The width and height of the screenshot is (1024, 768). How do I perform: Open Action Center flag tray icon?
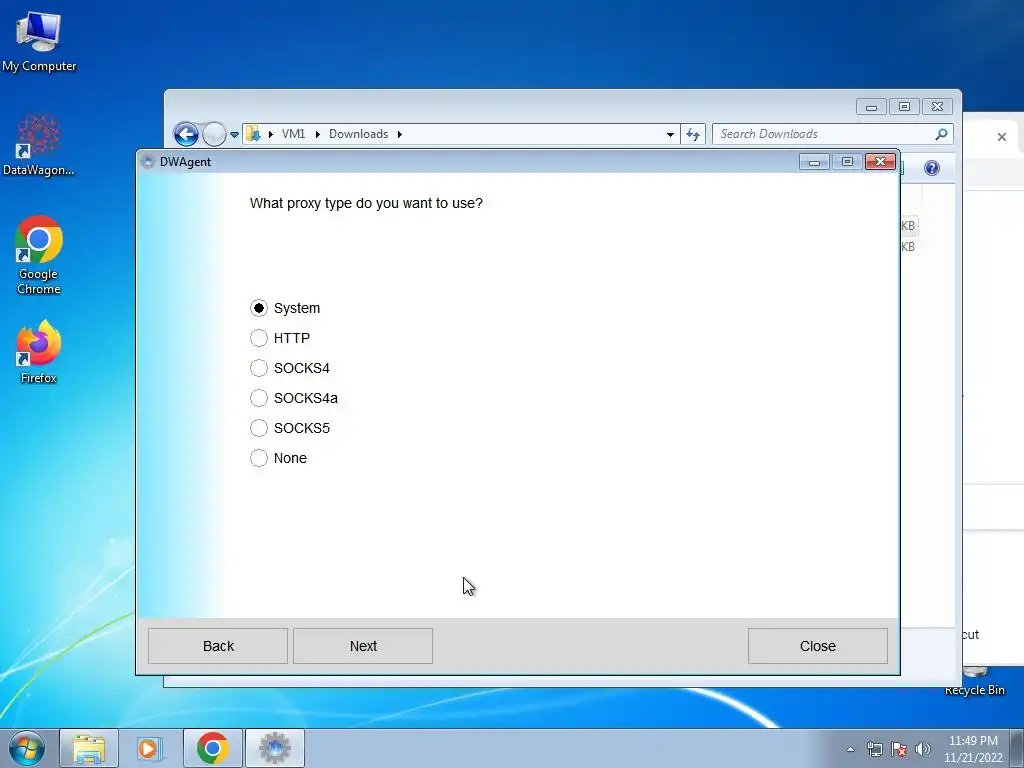coord(899,749)
